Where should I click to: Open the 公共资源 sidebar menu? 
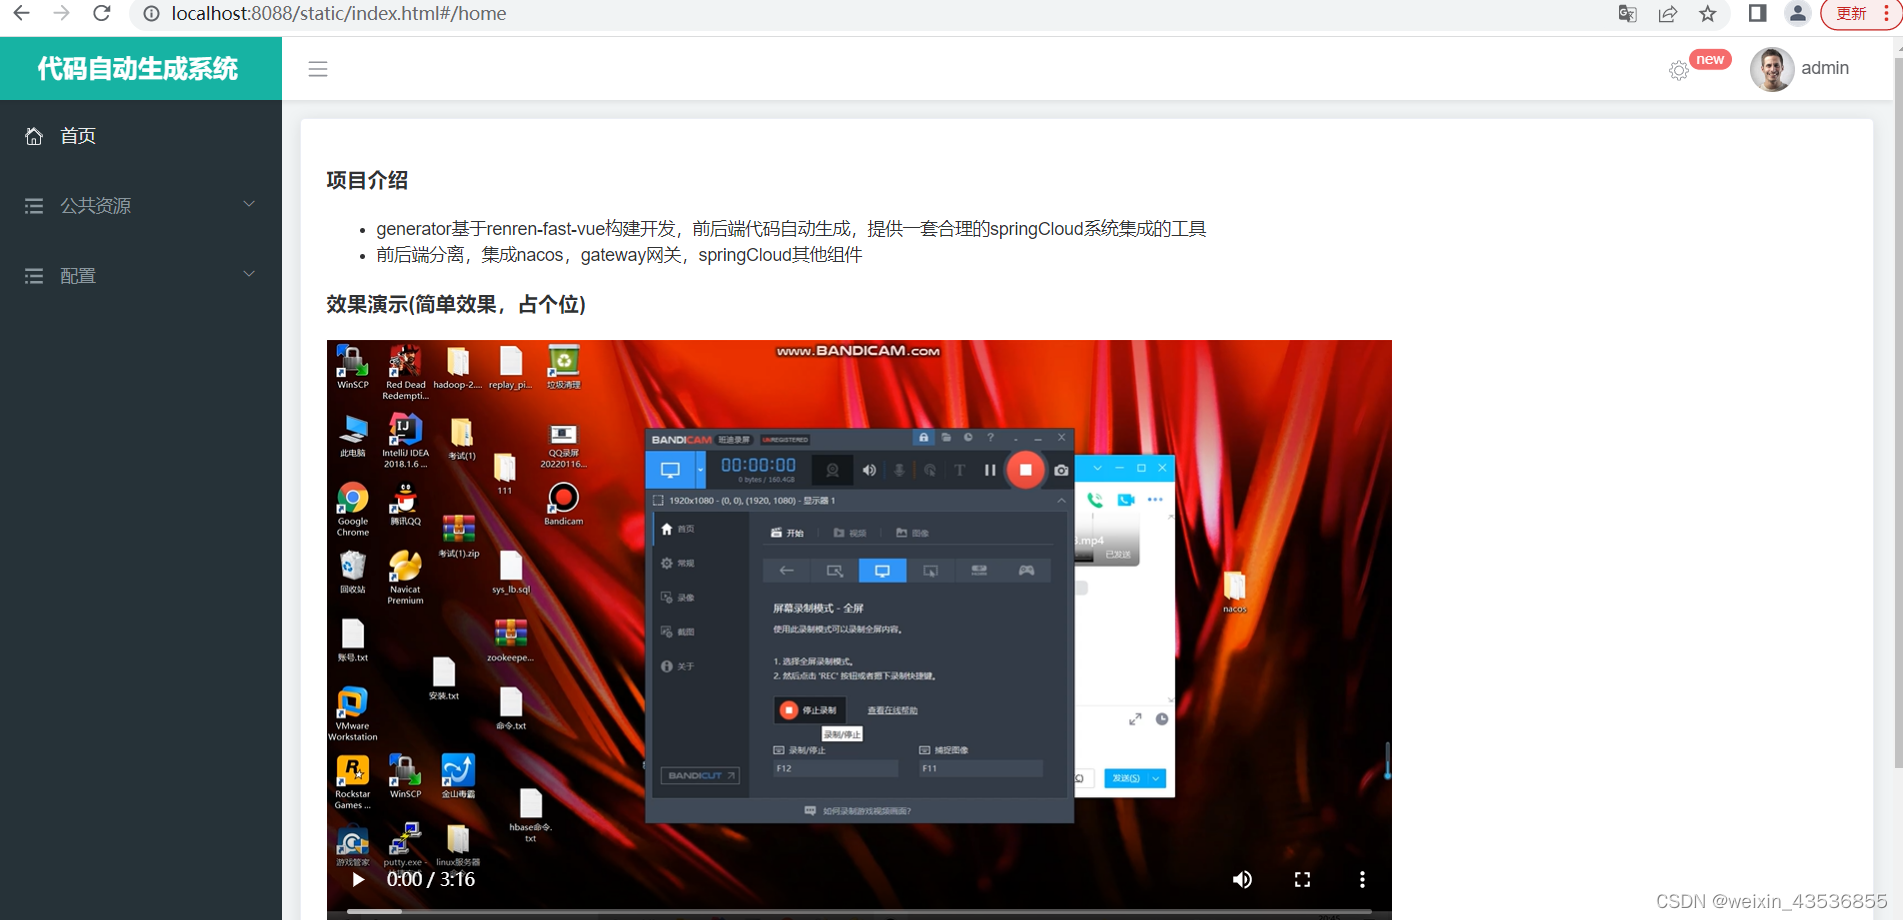141,206
